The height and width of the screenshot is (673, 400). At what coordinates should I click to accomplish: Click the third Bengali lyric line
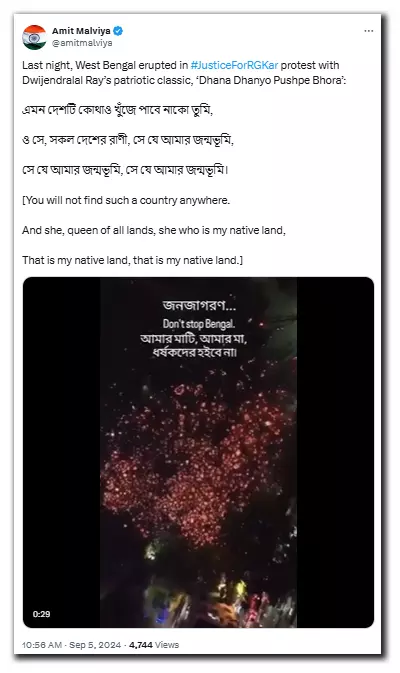tap(125, 170)
